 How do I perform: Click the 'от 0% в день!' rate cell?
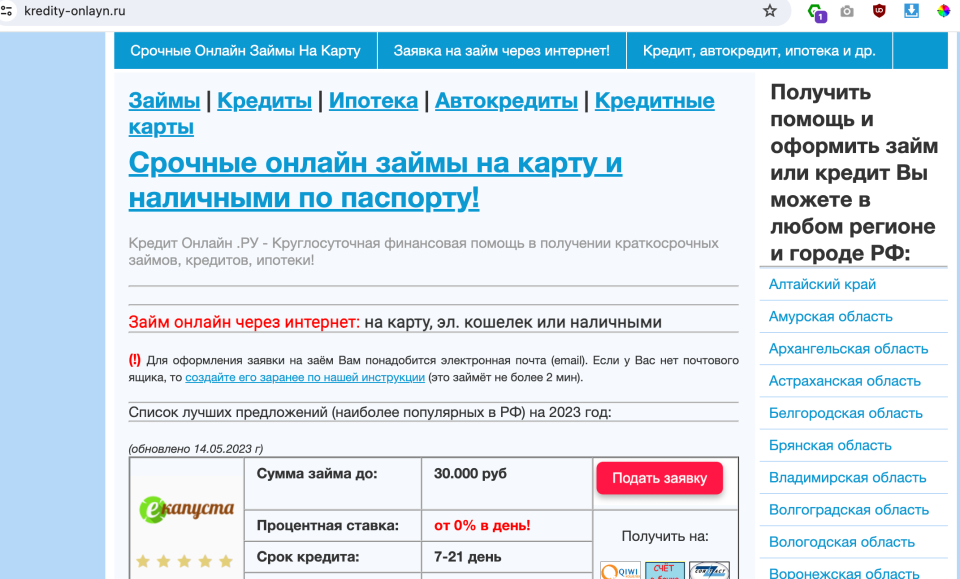pos(507,526)
